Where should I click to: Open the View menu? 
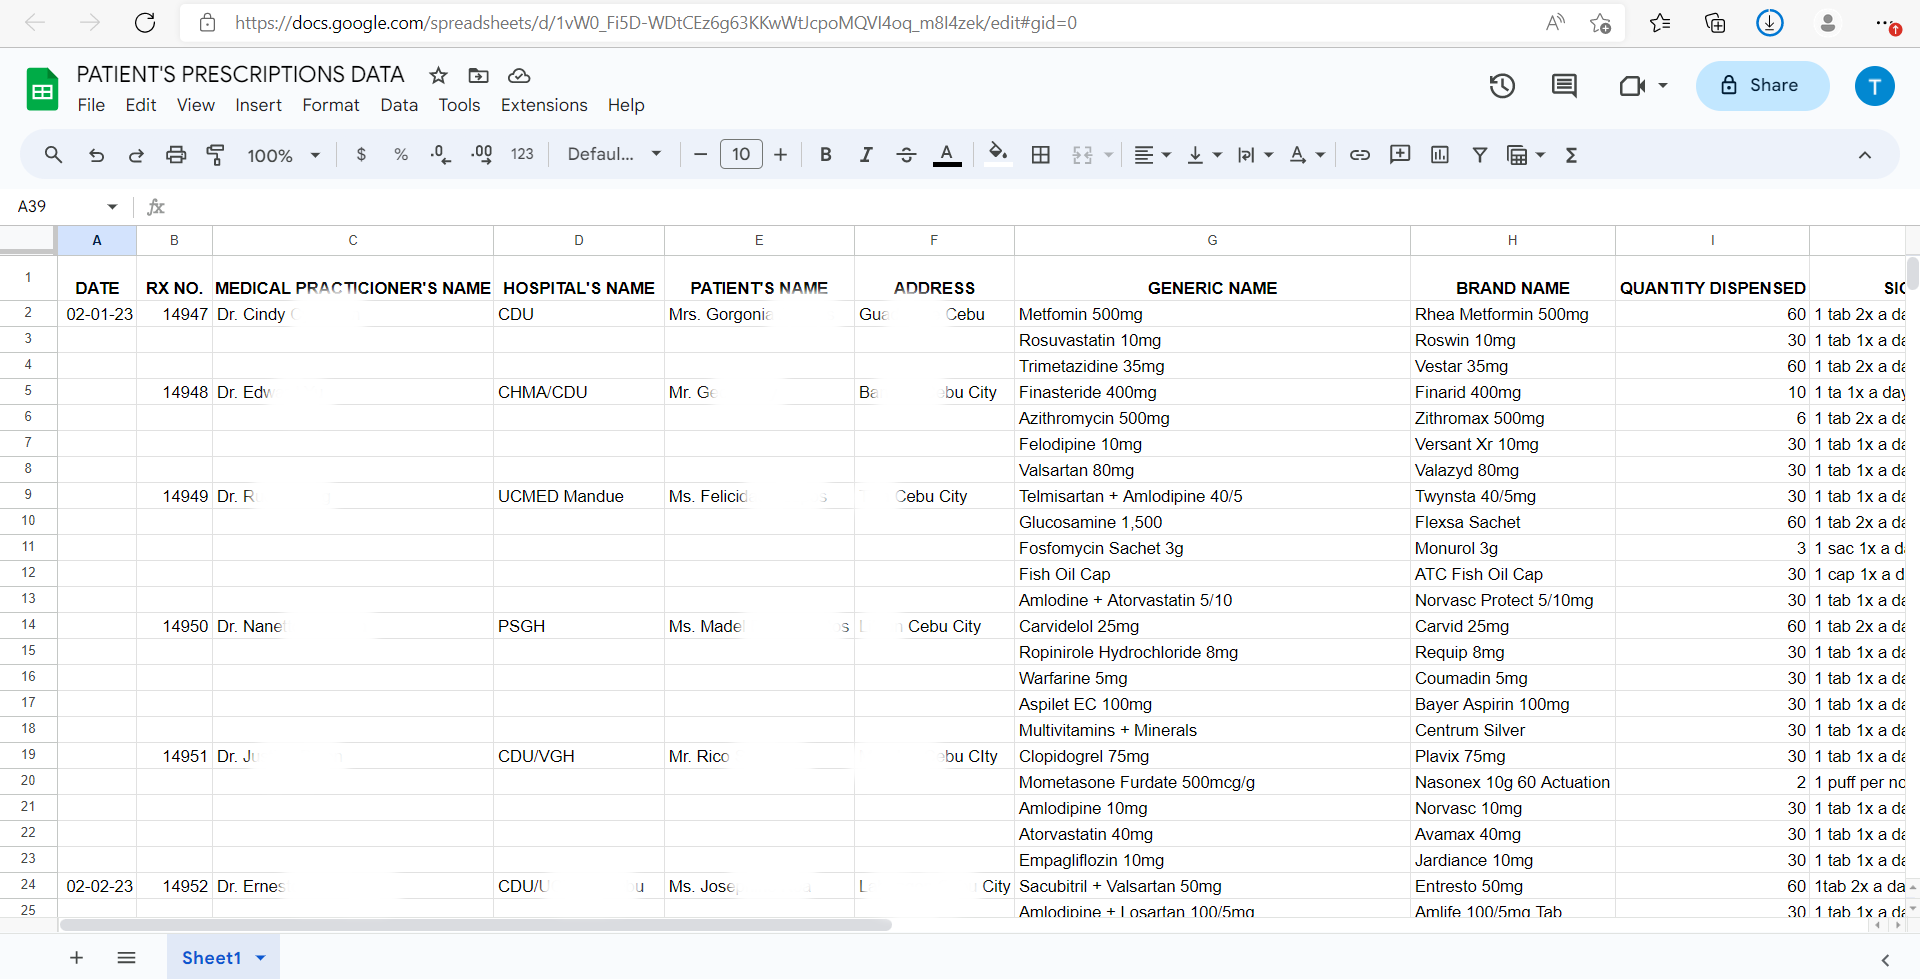(x=196, y=105)
